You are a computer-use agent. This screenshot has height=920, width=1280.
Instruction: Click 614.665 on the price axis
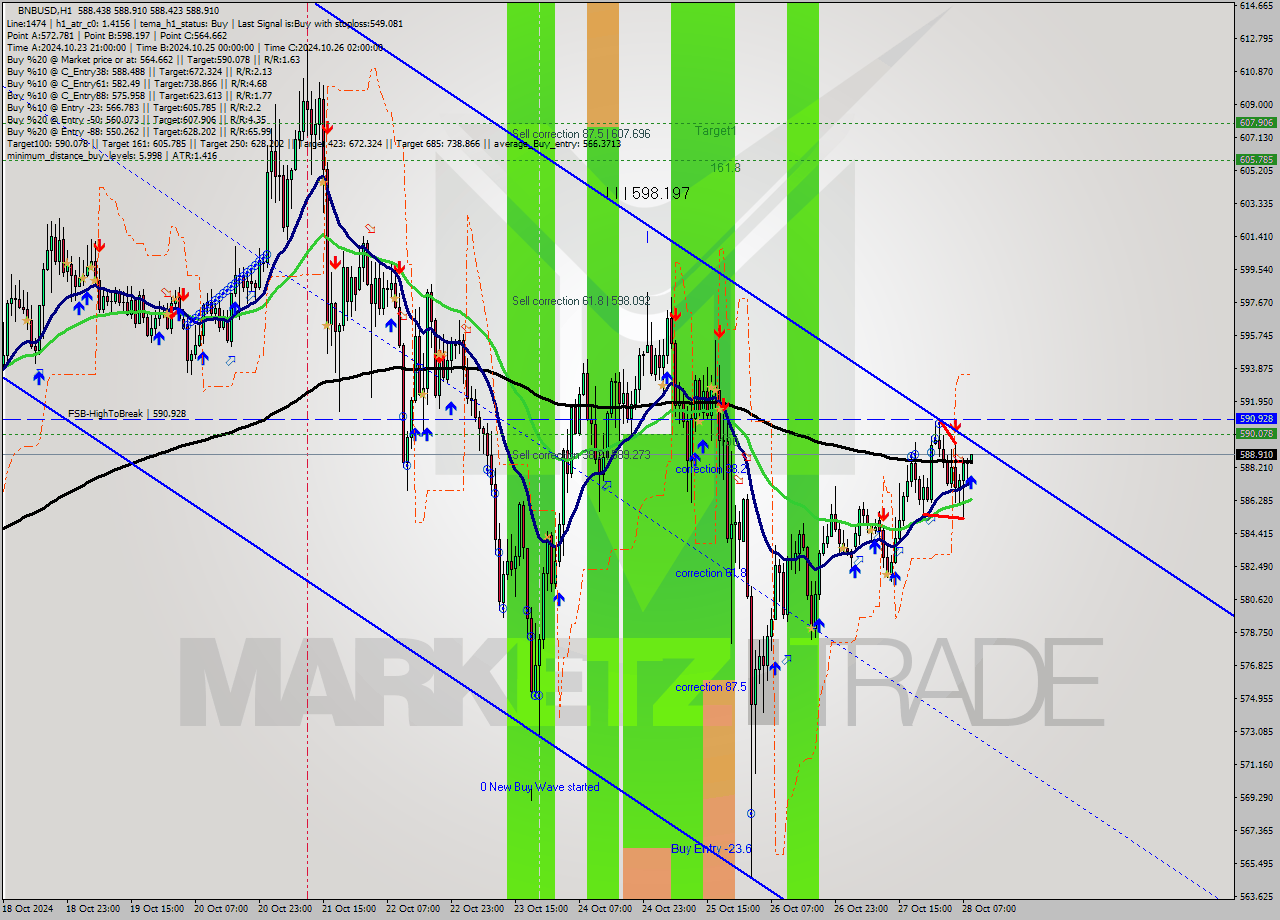click(x=1256, y=6)
